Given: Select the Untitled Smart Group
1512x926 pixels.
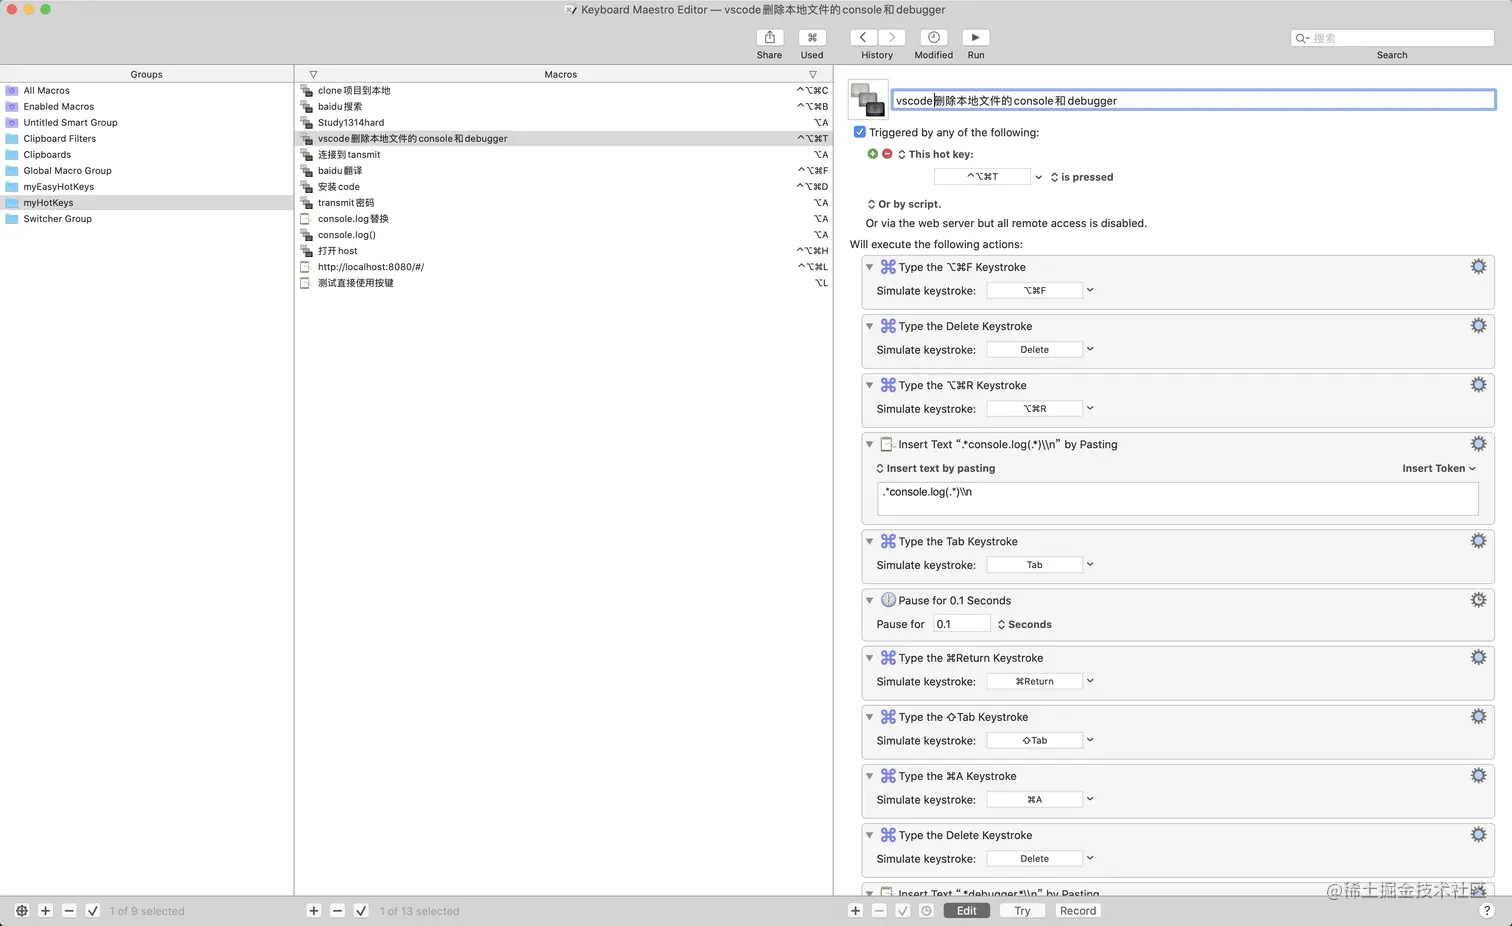Looking at the screenshot, I should (146, 122).
